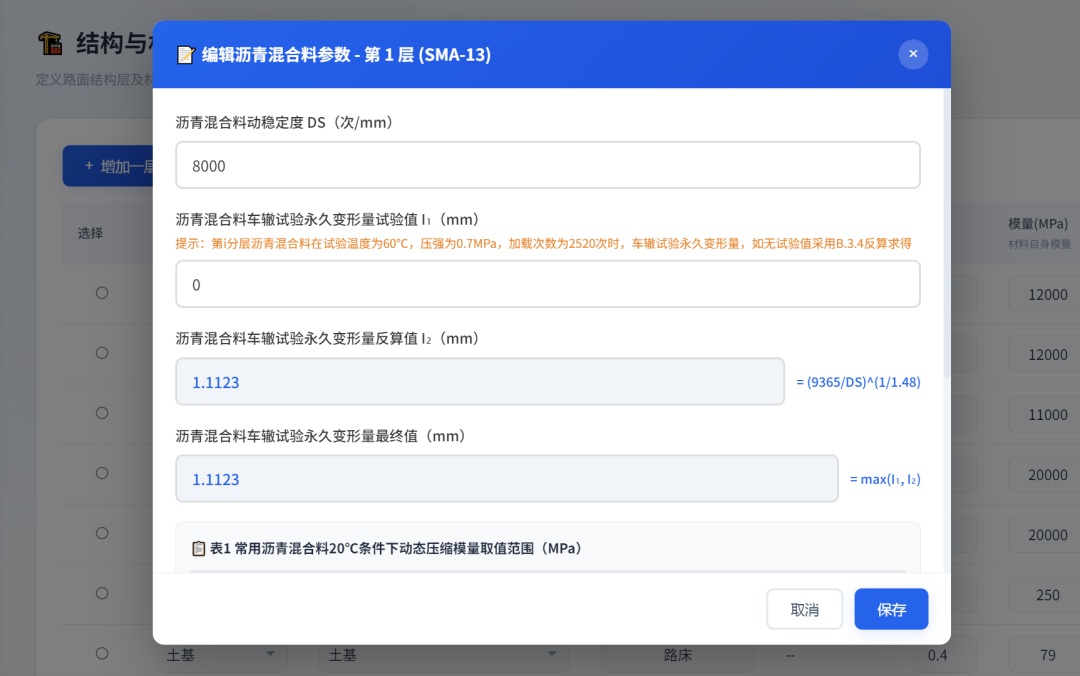Click the 选择 column header
This screenshot has width=1080, height=676.
point(90,233)
